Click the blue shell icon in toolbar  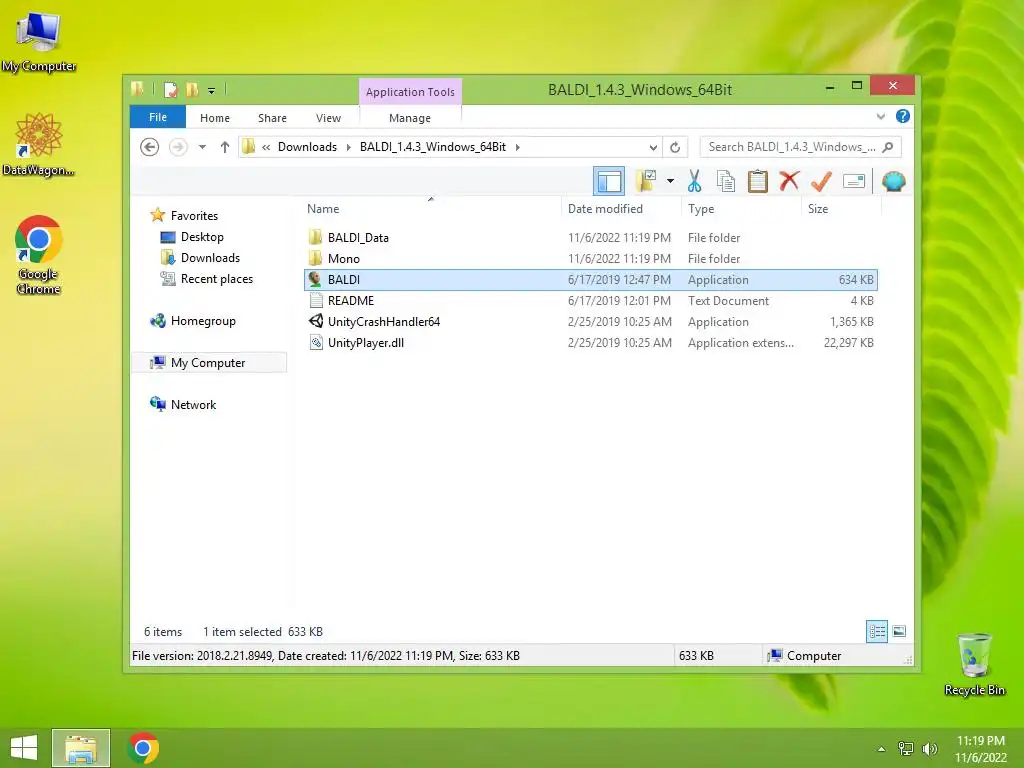893,181
